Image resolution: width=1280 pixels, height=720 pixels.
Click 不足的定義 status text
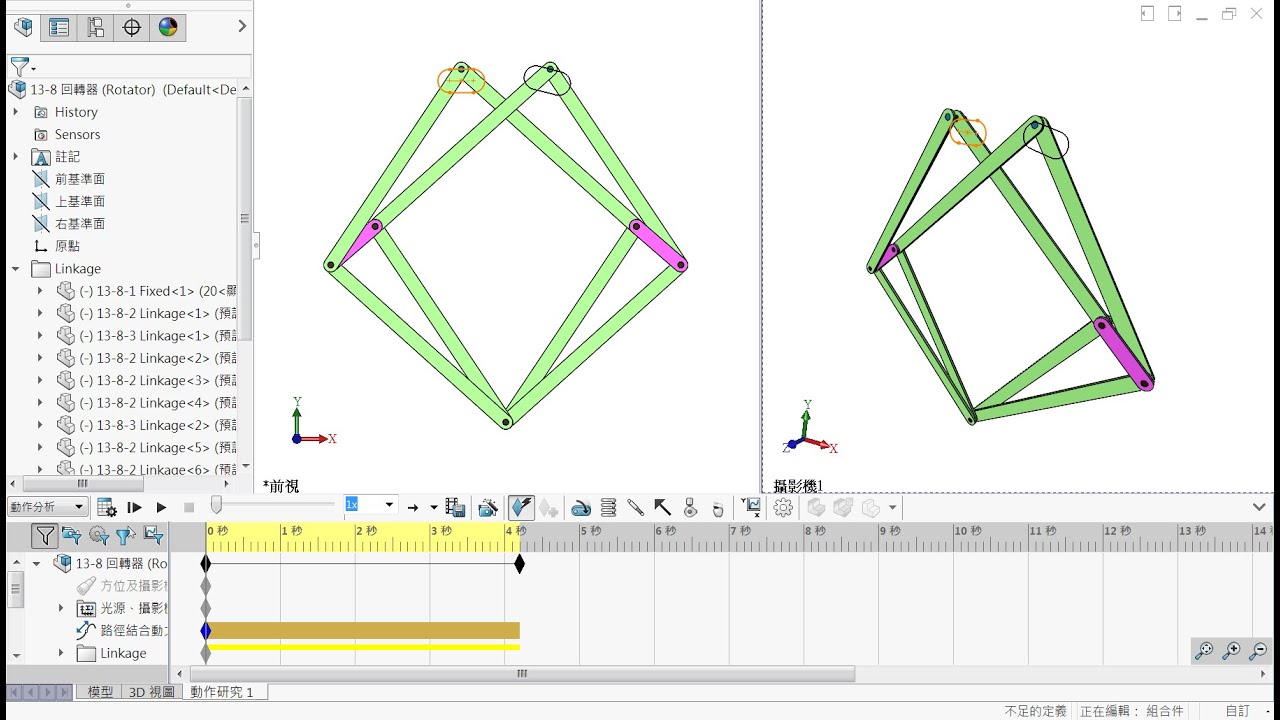(1035, 711)
